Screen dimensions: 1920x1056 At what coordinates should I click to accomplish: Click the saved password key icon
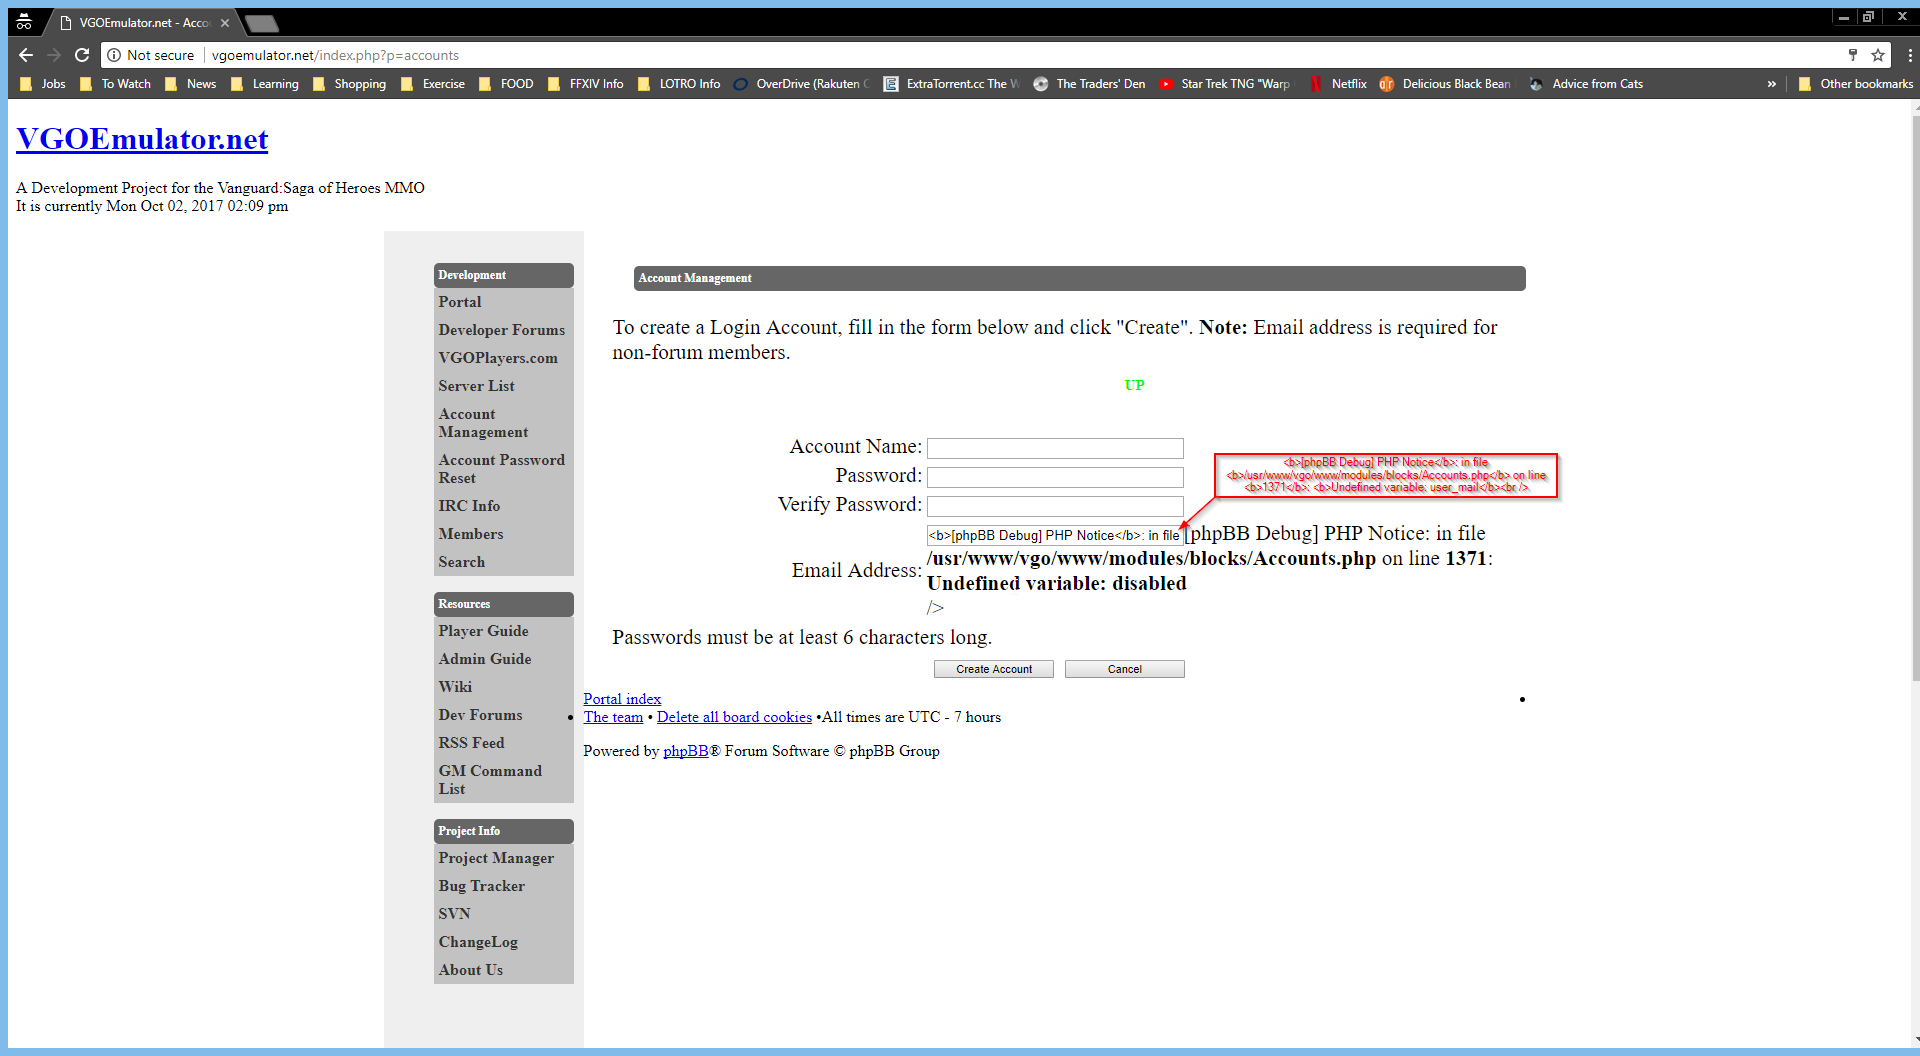pyautogui.click(x=1852, y=55)
